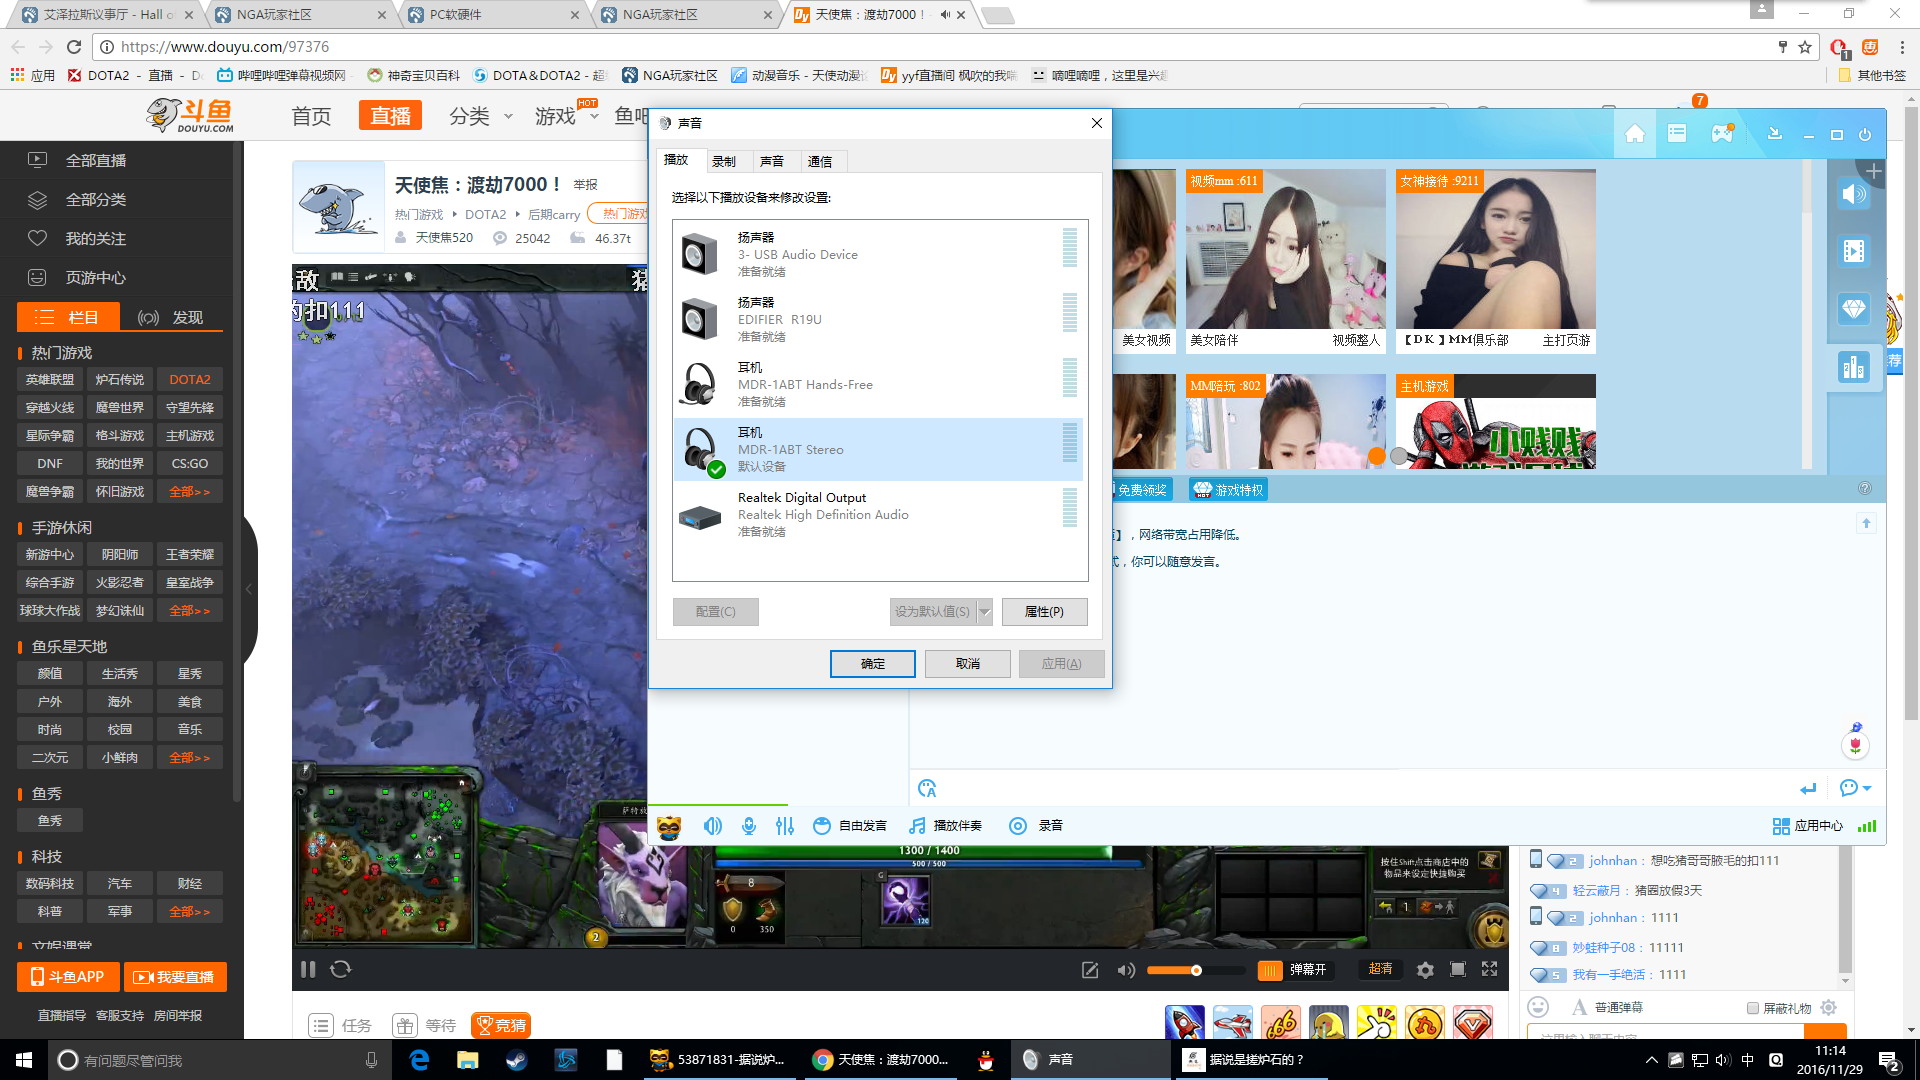Open YY chart stats sidebar icon
The height and width of the screenshot is (1080, 1920).
coord(1853,367)
